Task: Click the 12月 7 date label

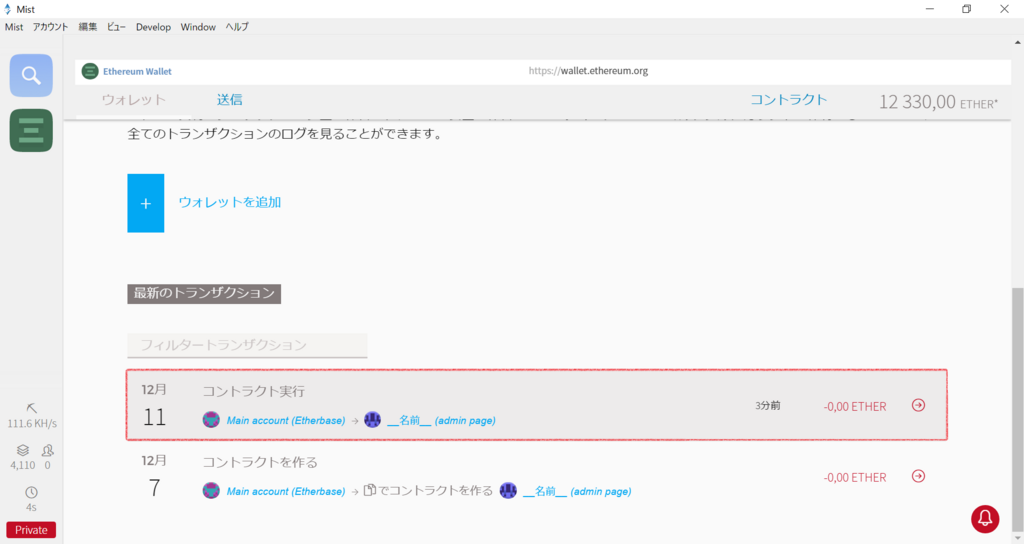Action: pyautogui.click(x=155, y=476)
